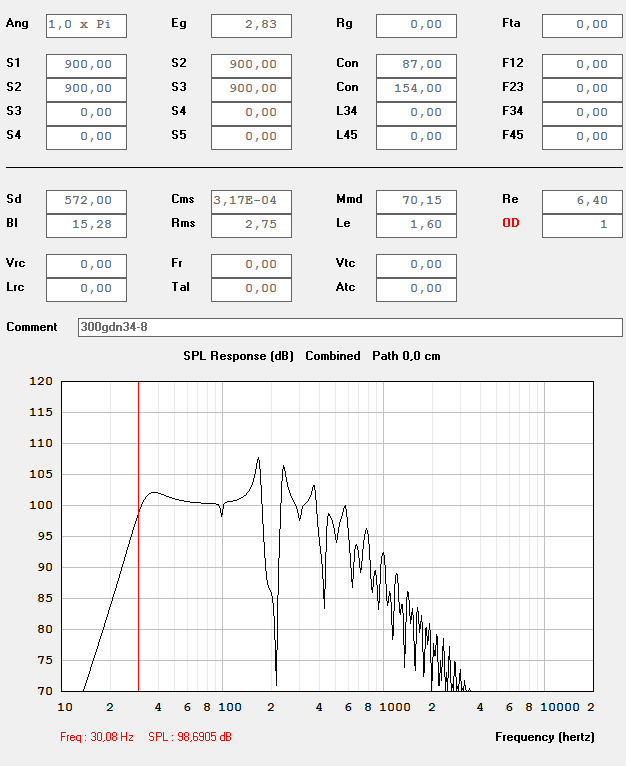Click the 'SPL Response (dB)' chart title
This screenshot has width=626, height=766.
pos(238,356)
